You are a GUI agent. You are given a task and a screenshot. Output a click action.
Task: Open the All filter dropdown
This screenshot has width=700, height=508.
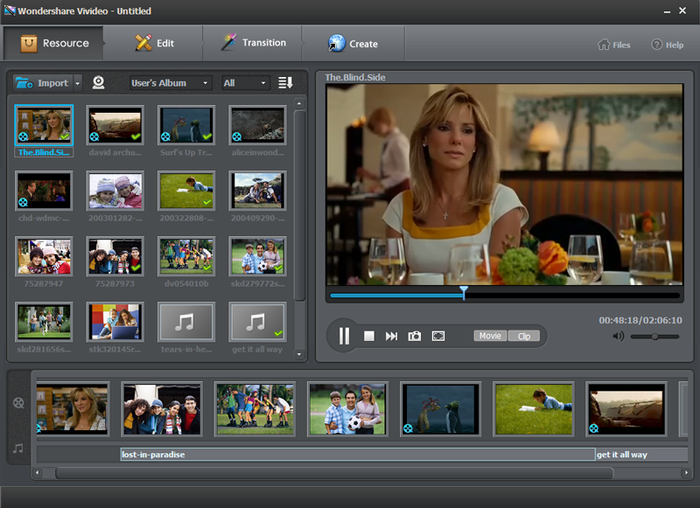(x=246, y=83)
